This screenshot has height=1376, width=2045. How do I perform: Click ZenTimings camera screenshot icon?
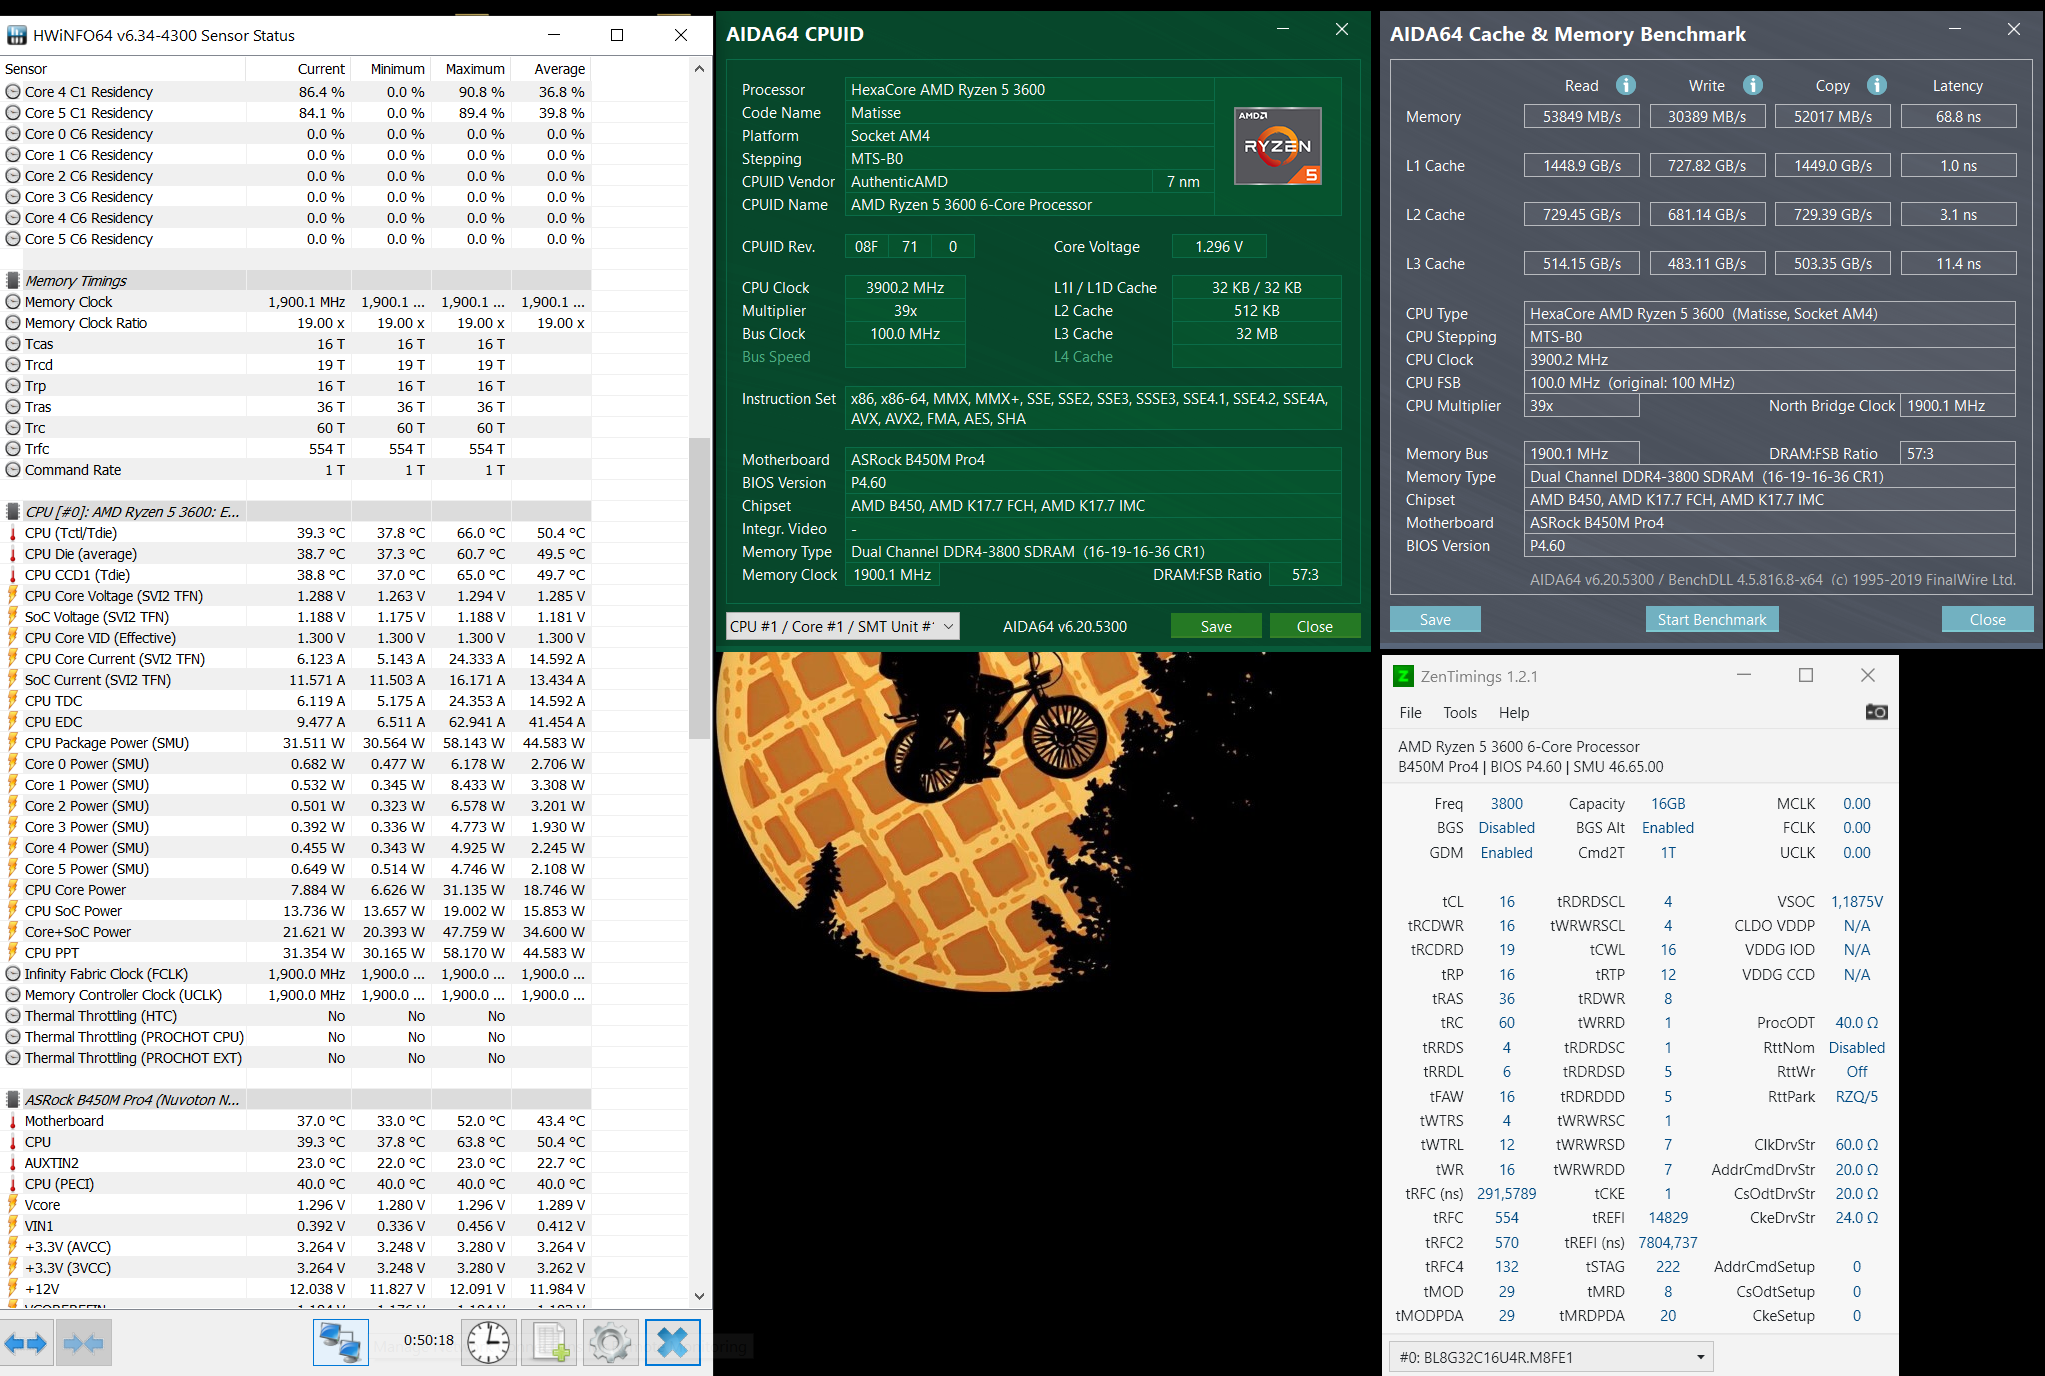coord(1876,712)
